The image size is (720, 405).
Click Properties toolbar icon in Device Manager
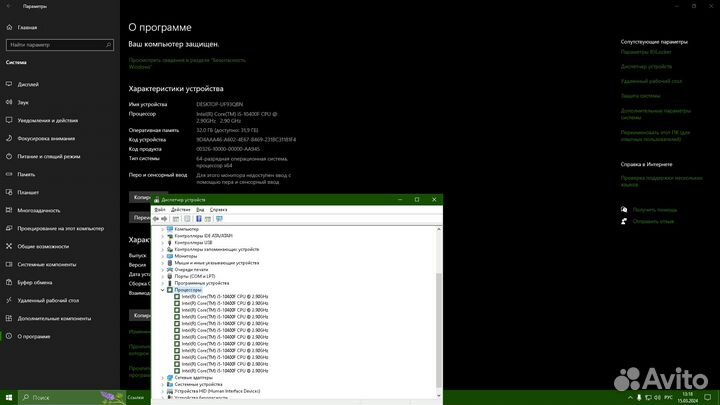187,219
